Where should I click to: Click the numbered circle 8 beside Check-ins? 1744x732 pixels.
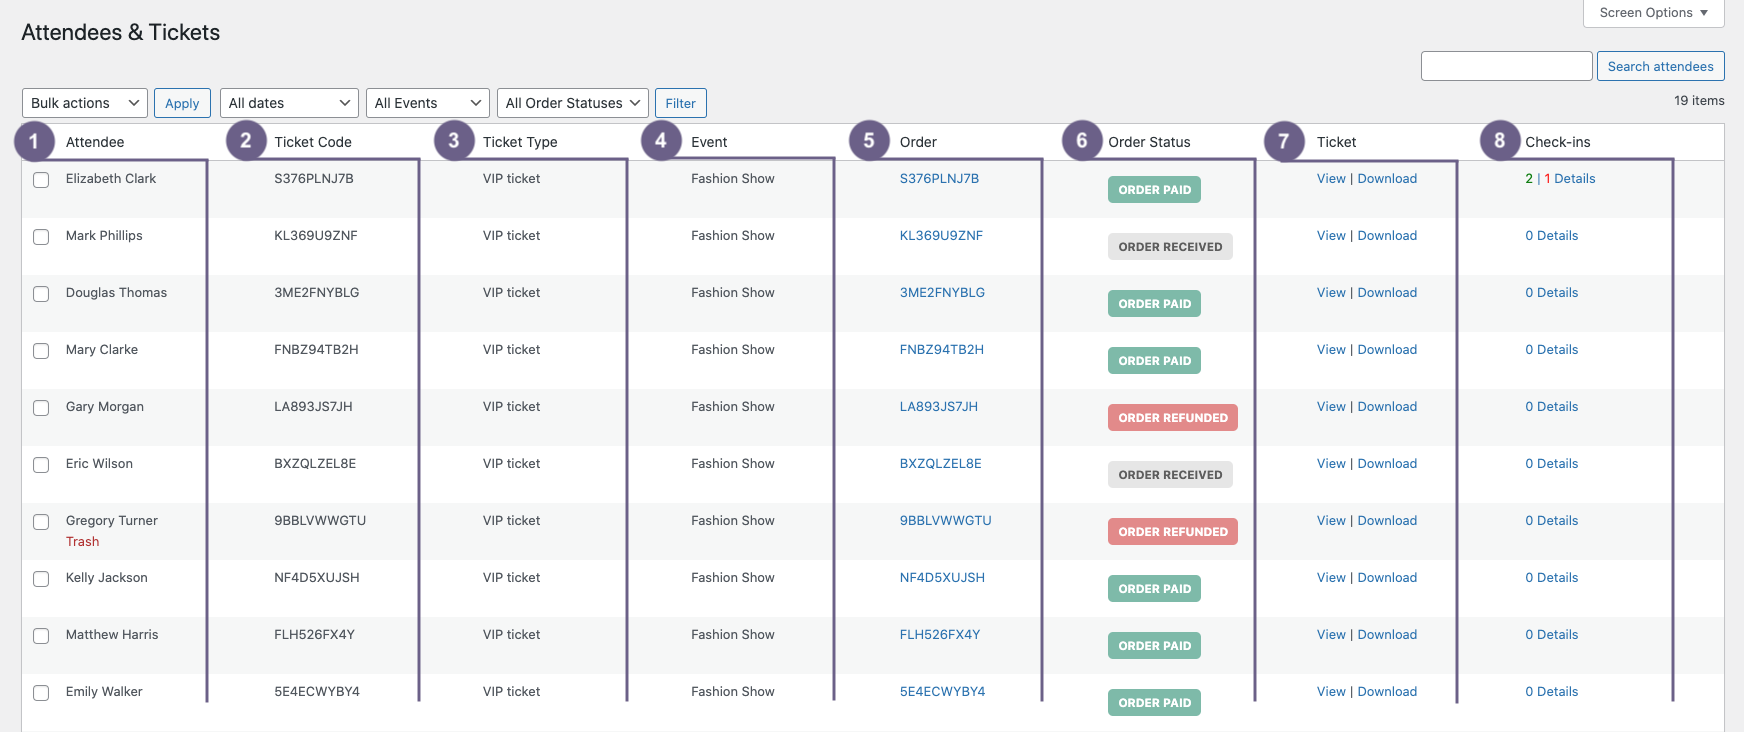(1499, 142)
